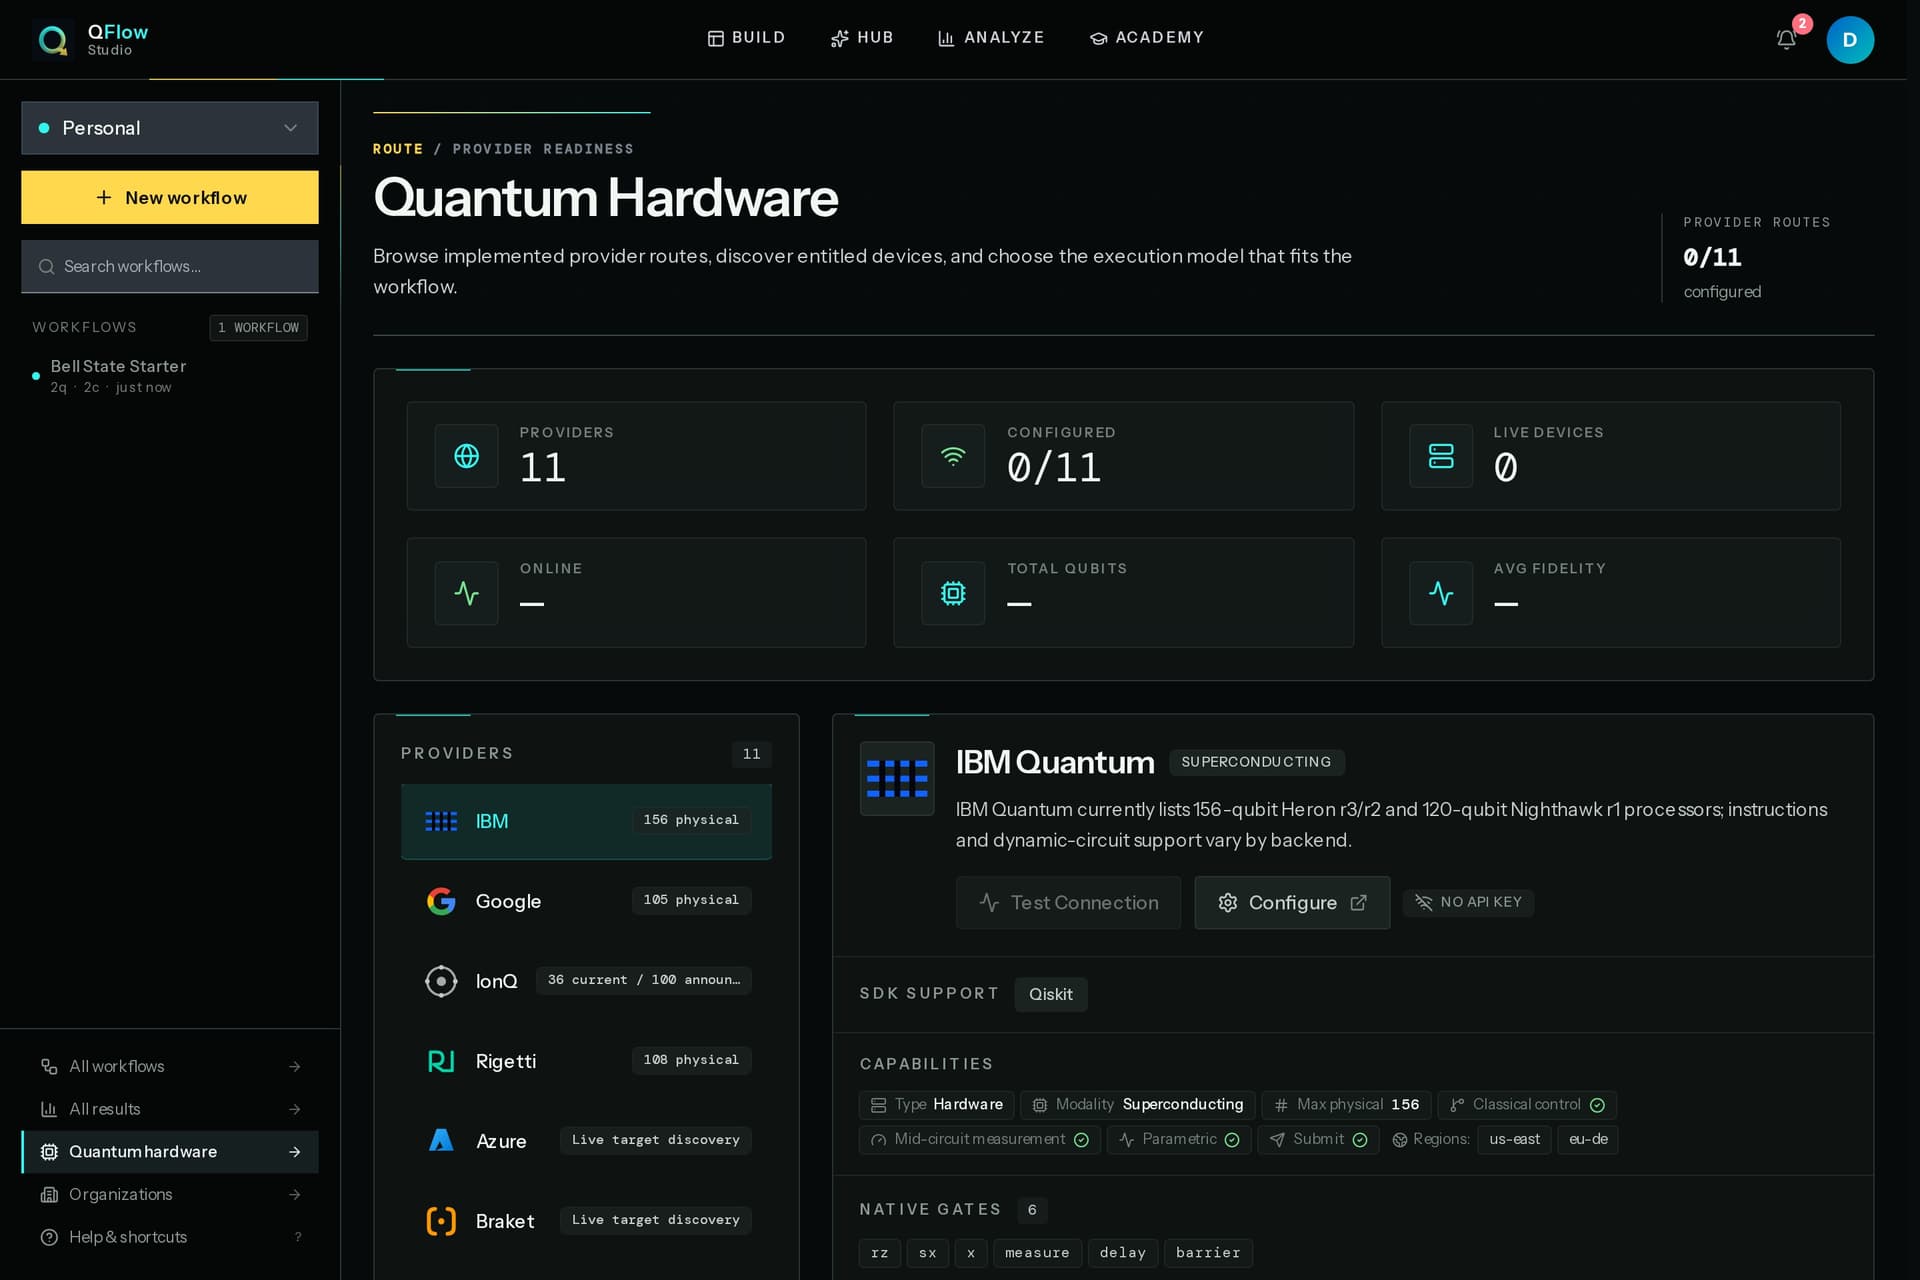Click the us-east region chip
The image size is (1920, 1280).
(1514, 1140)
